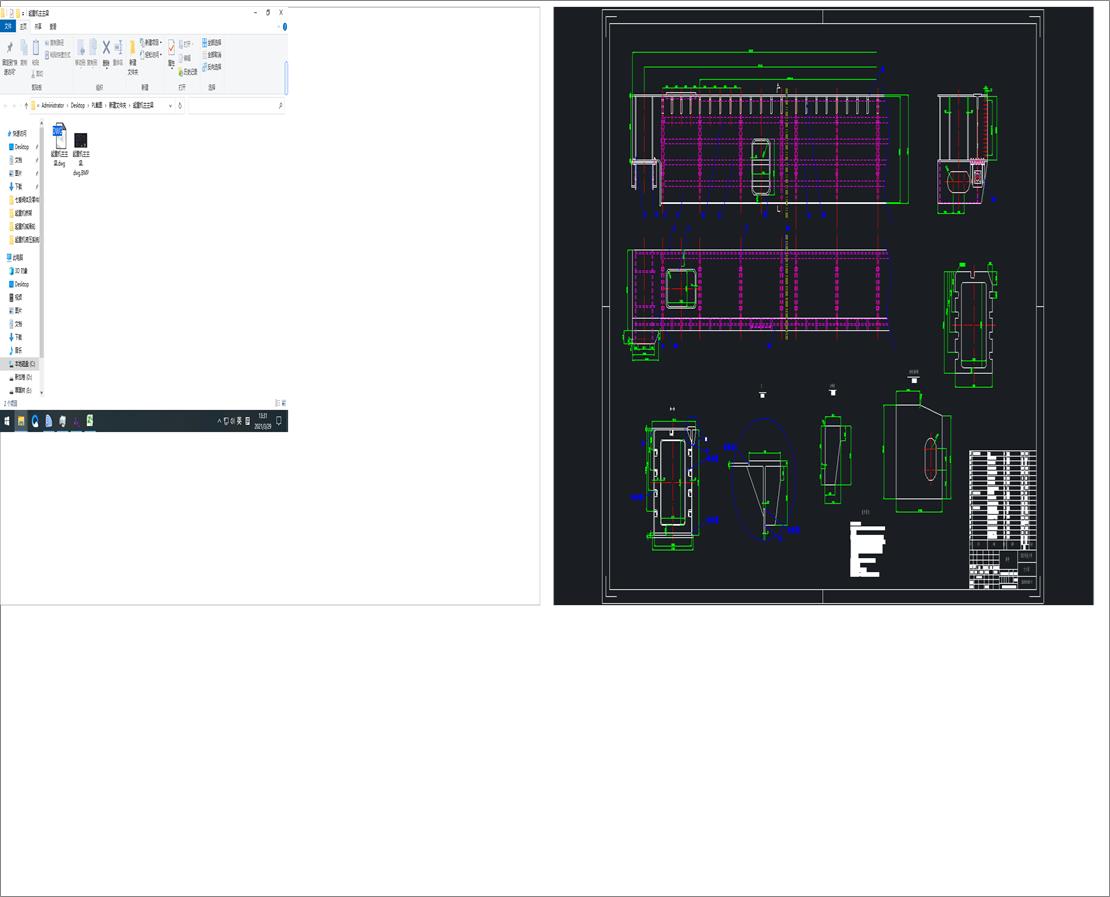Screen dimensions: 1110x897
Task: Open the Home tab in Explorer
Action: click(23, 26)
